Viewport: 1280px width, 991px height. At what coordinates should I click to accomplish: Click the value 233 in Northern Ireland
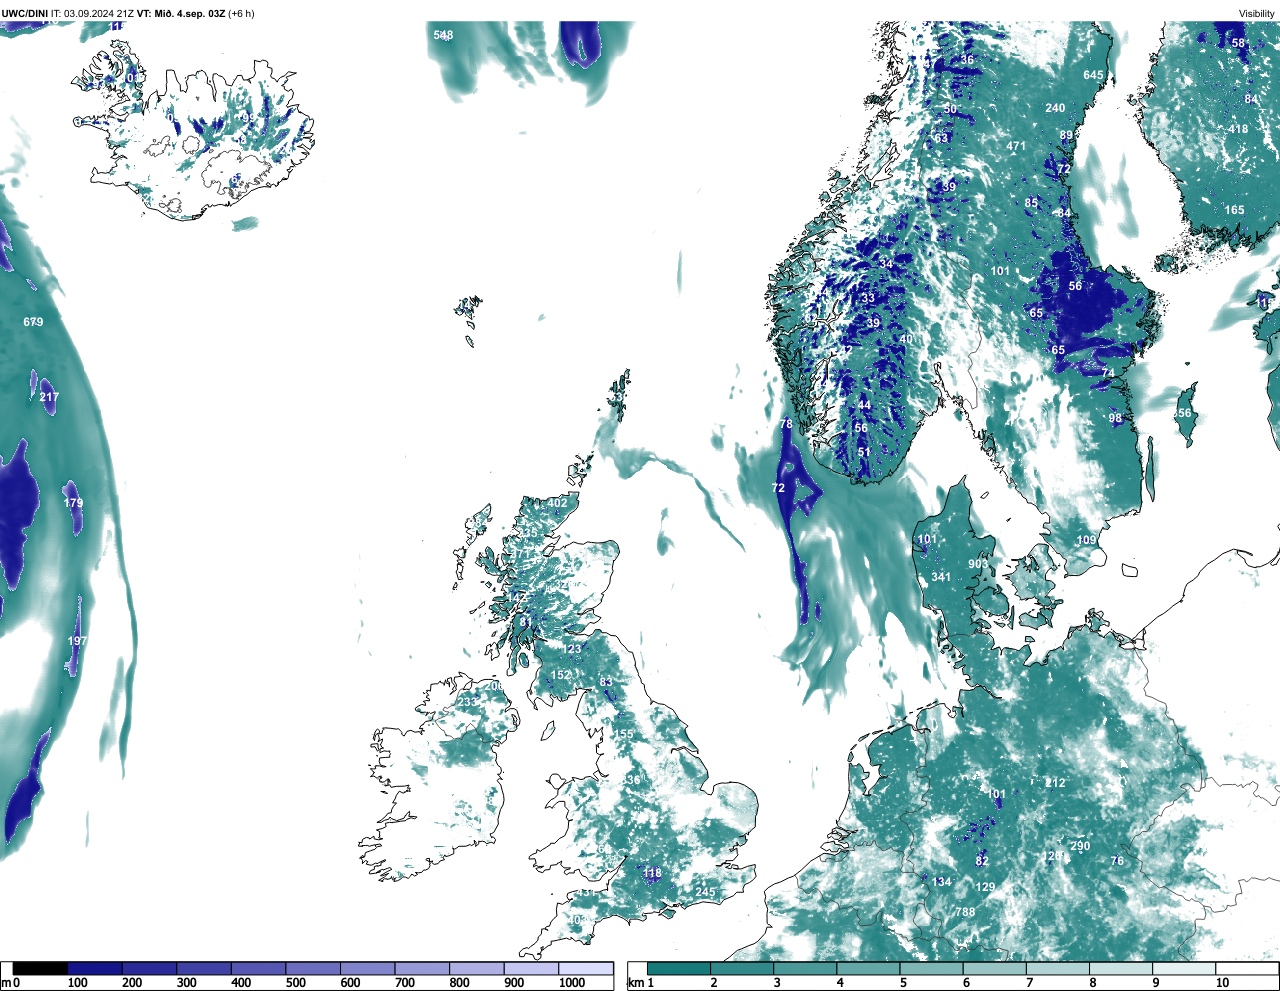click(x=467, y=703)
